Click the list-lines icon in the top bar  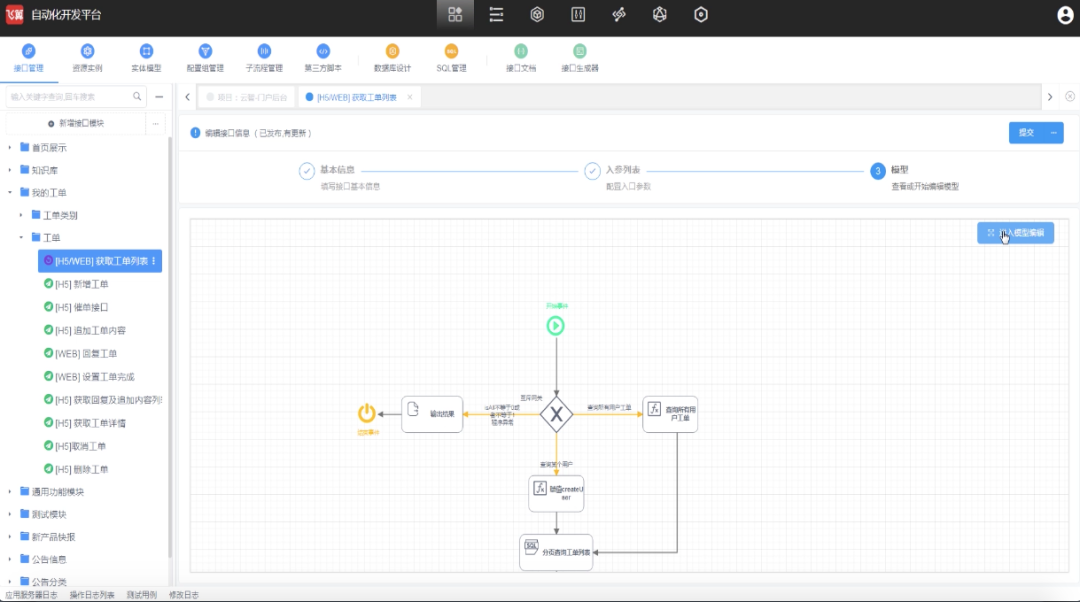(496, 14)
